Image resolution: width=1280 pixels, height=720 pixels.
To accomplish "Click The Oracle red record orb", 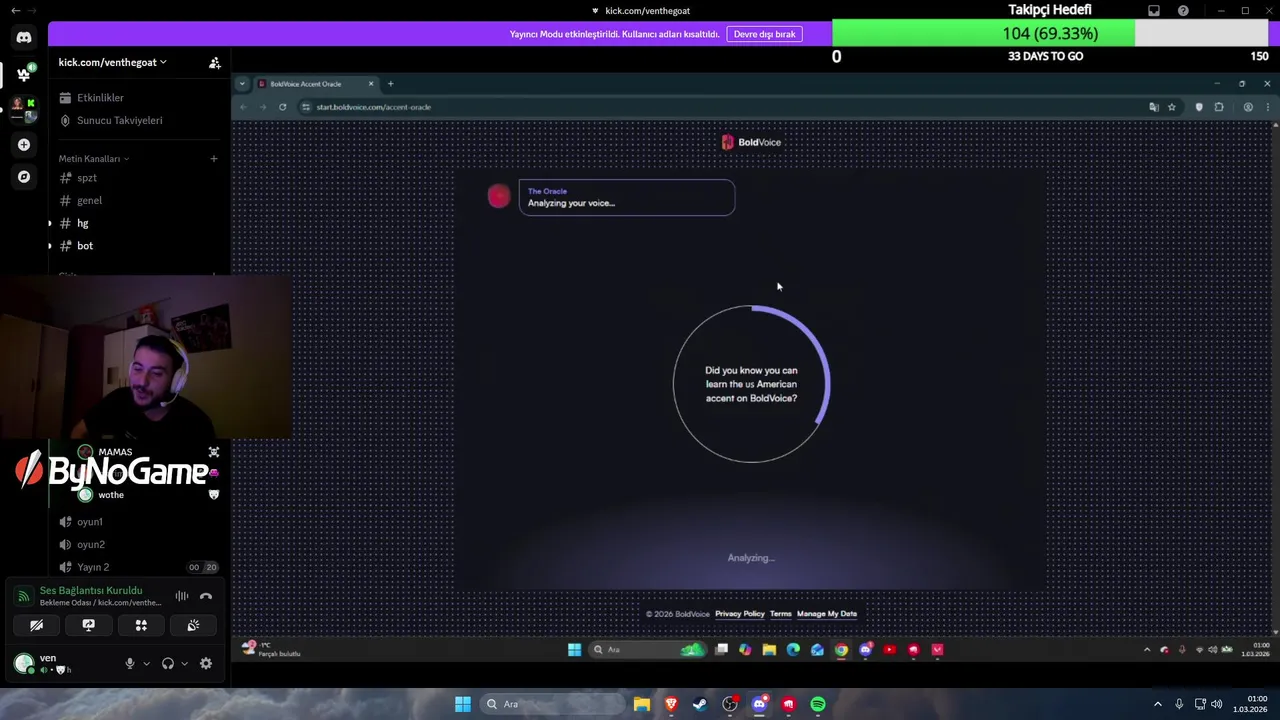I will [x=498, y=197].
